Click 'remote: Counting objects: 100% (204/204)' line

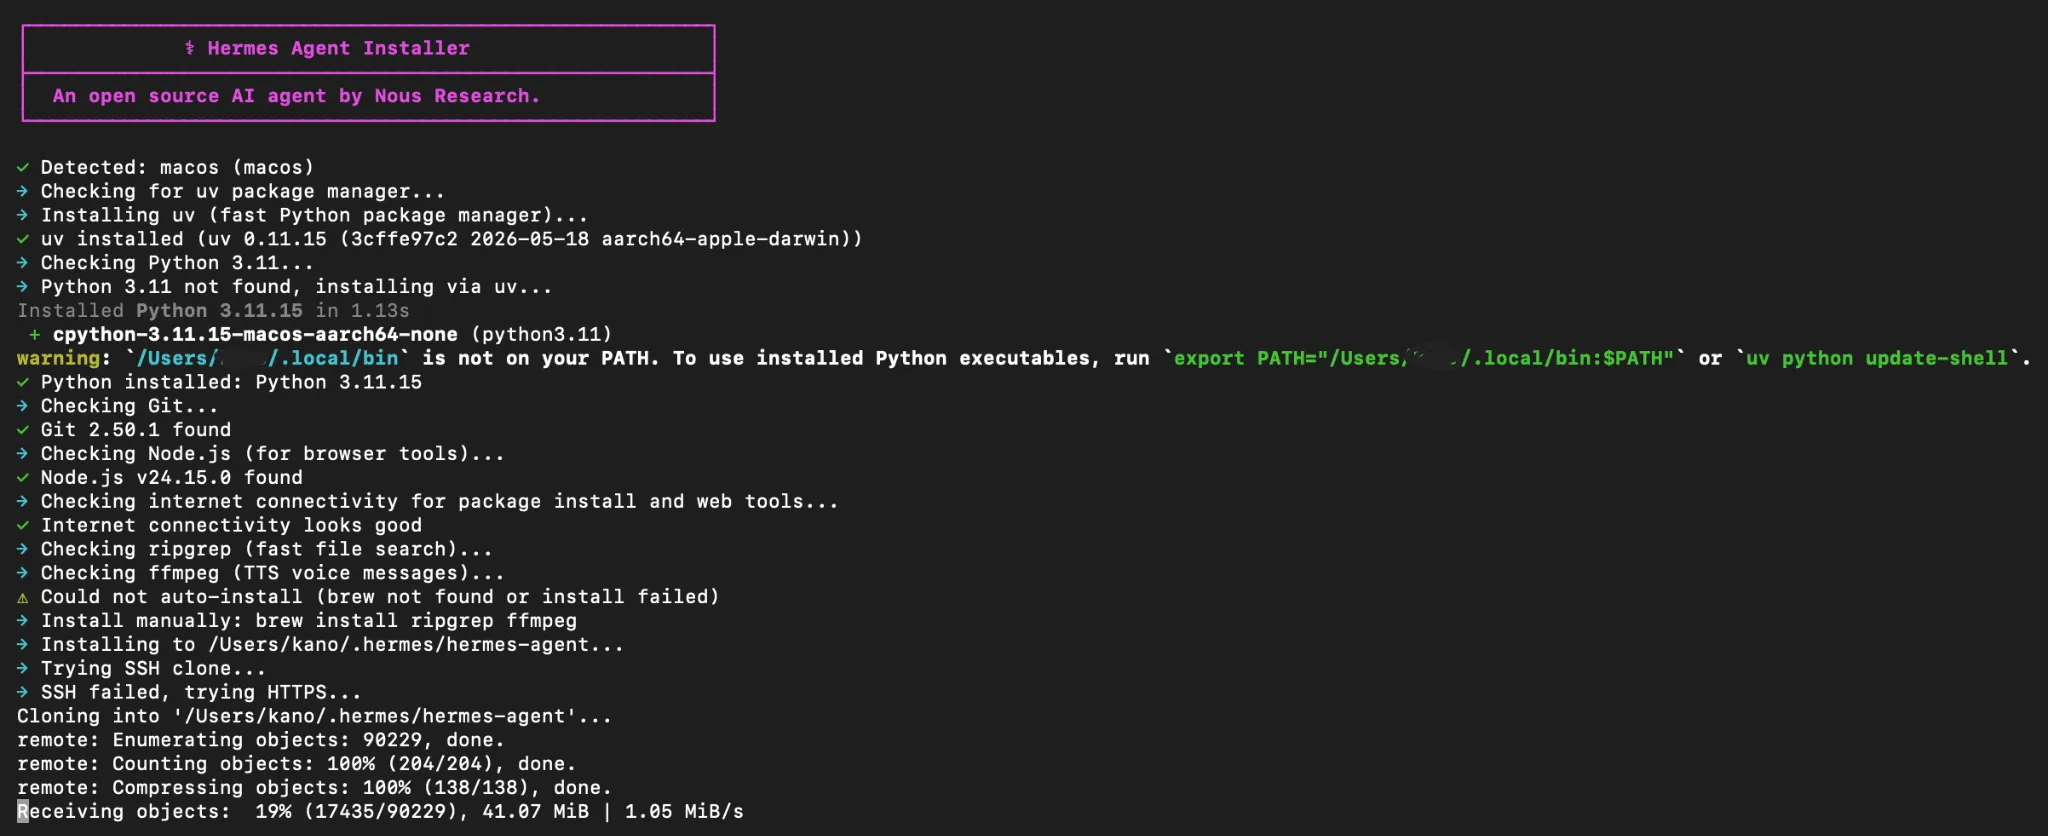tap(296, 765)
